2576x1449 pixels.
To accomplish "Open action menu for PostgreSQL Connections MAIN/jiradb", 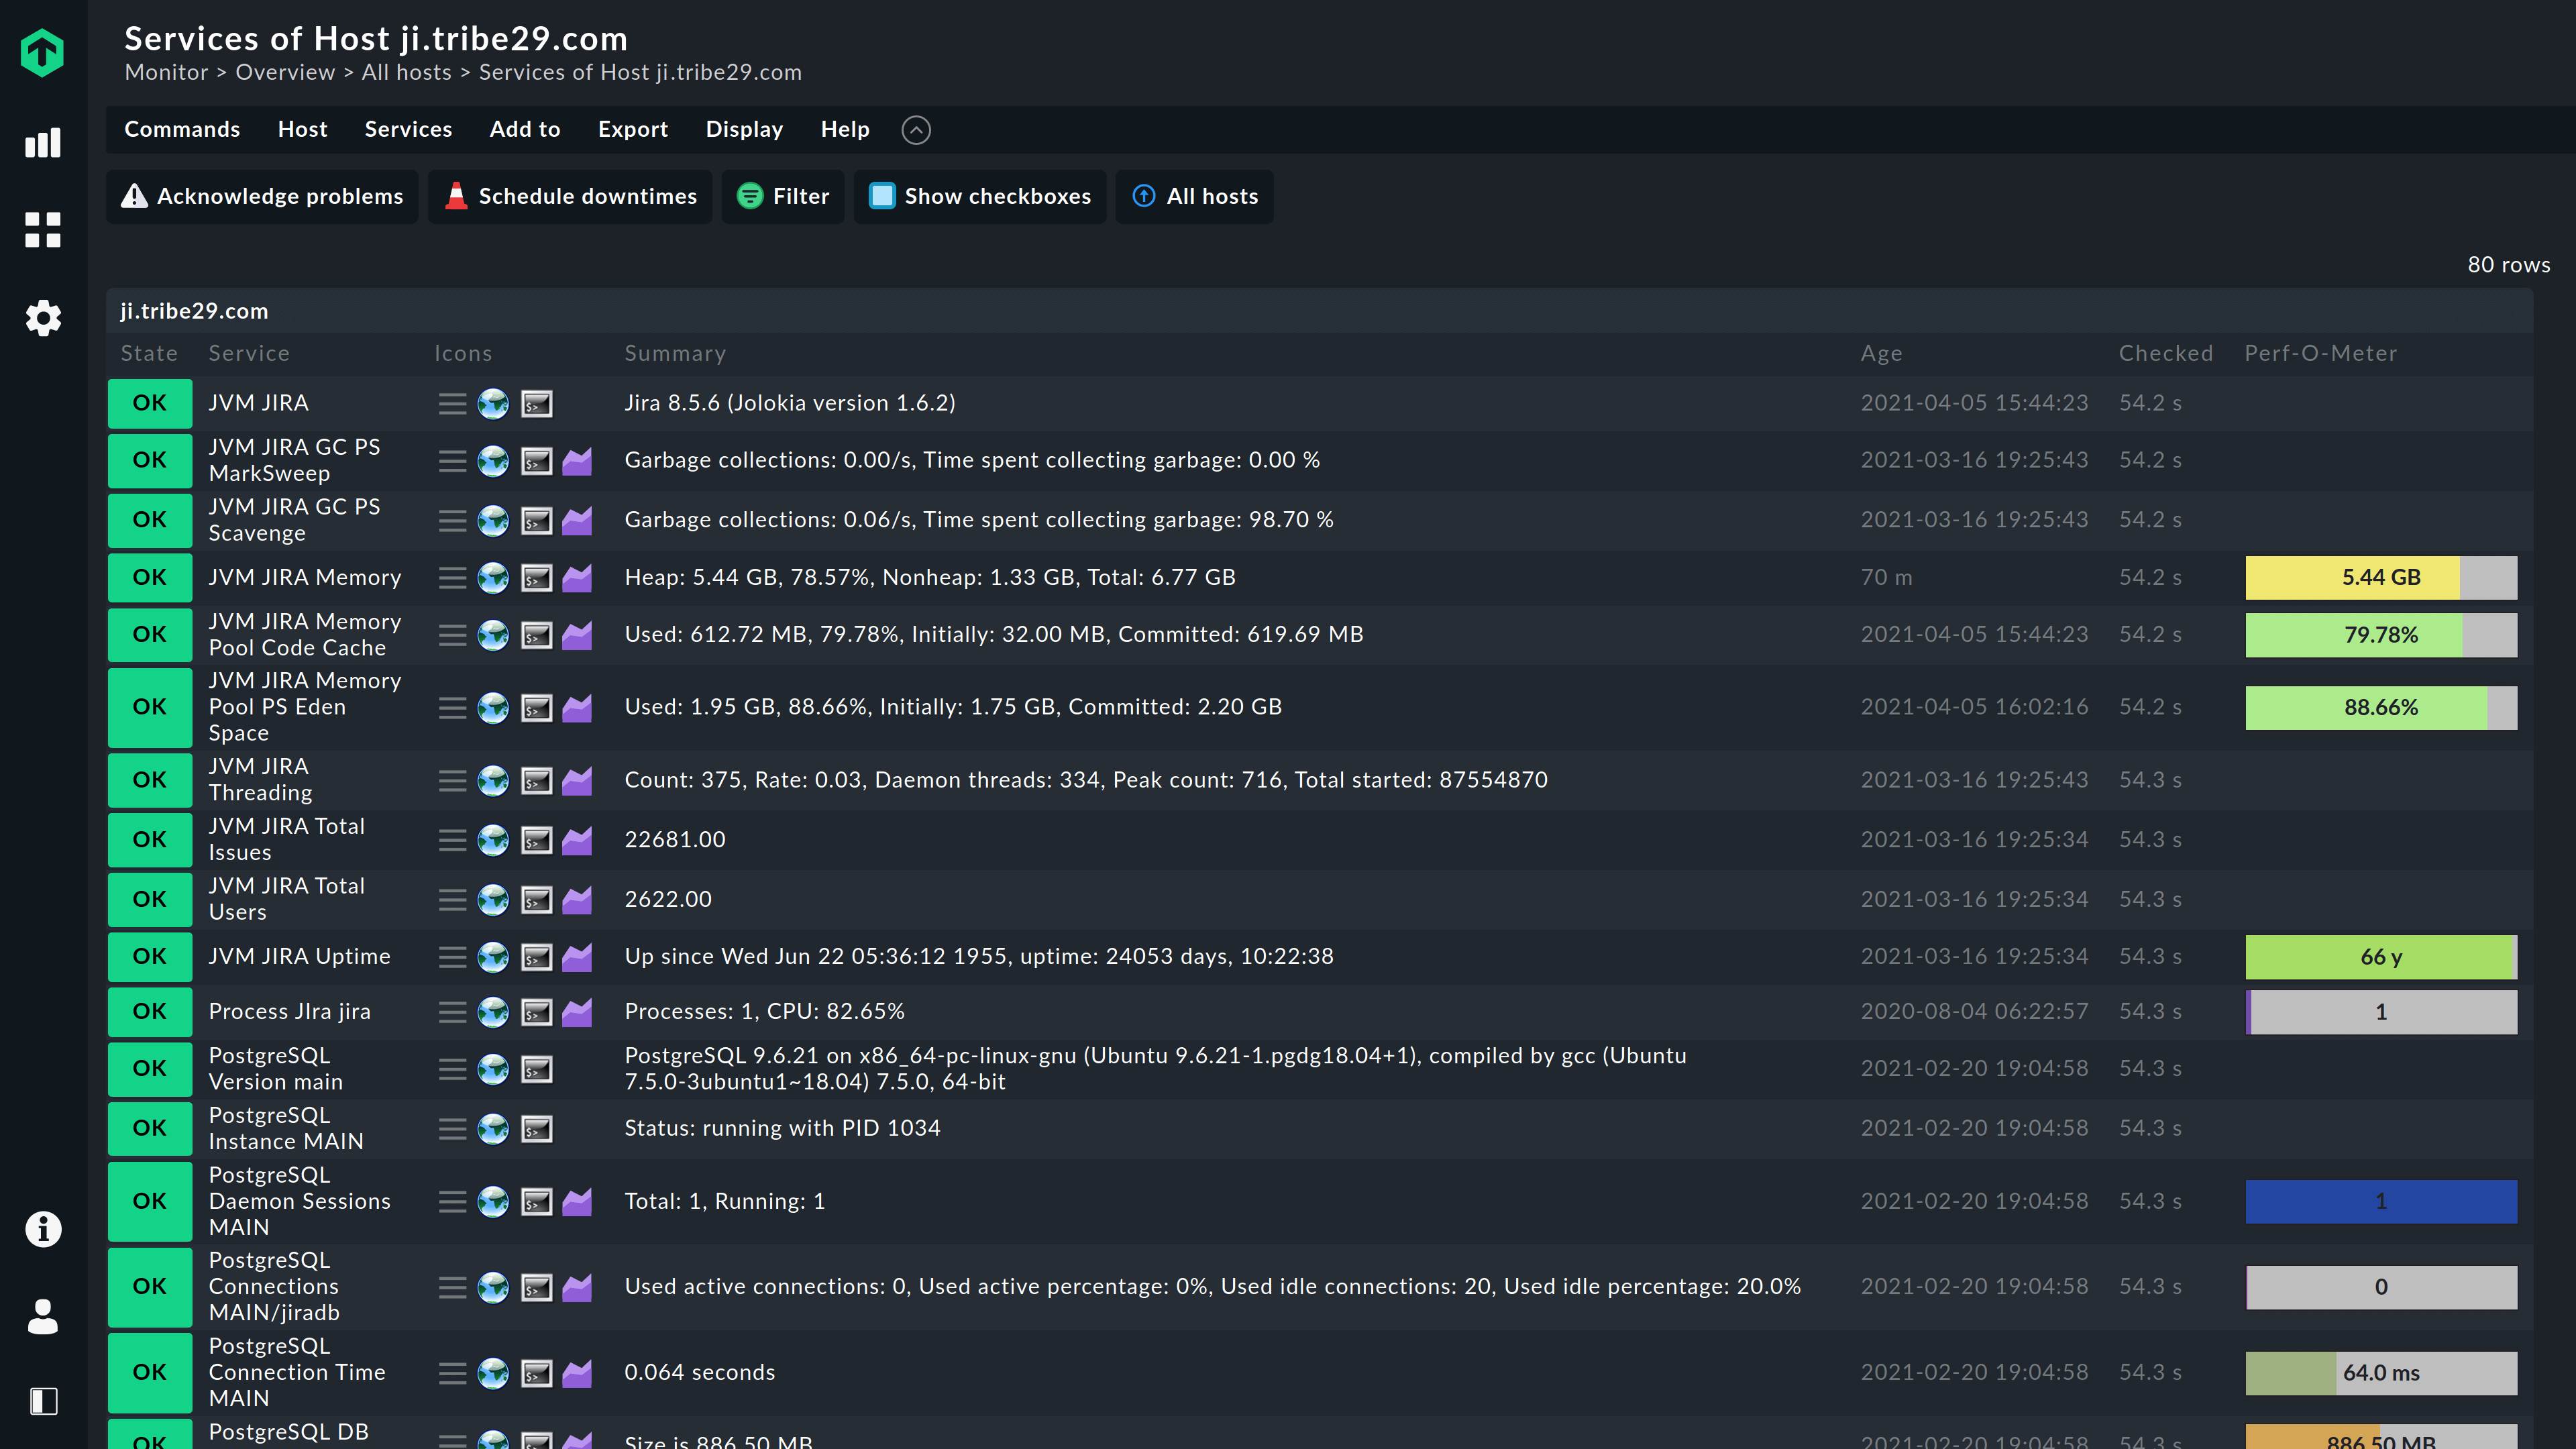I will point(452,1287).
